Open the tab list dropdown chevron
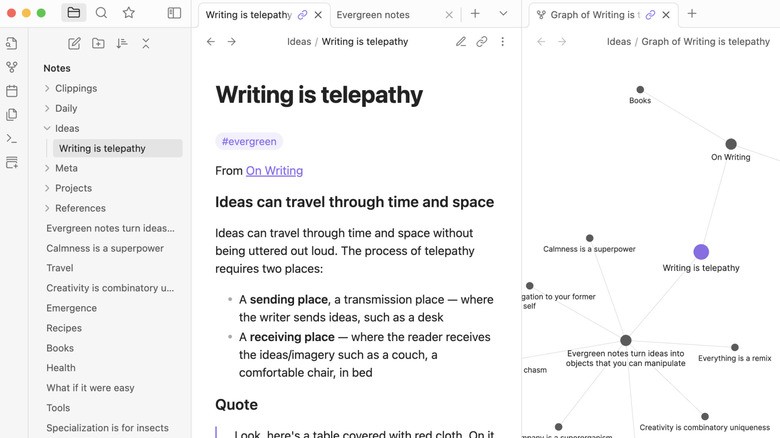The width and height of the screenshot is (780, 438). point(503,14)
